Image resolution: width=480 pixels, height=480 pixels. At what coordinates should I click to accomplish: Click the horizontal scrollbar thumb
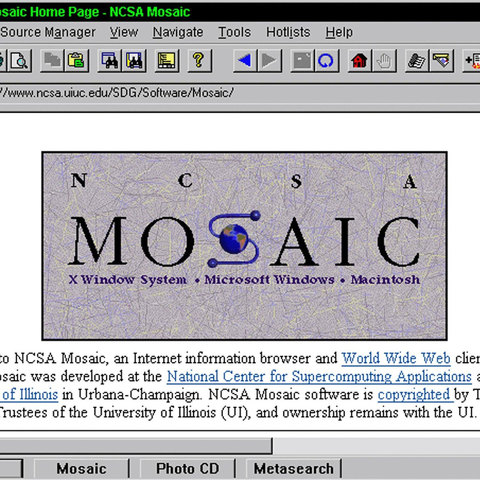tap(136, 446)
